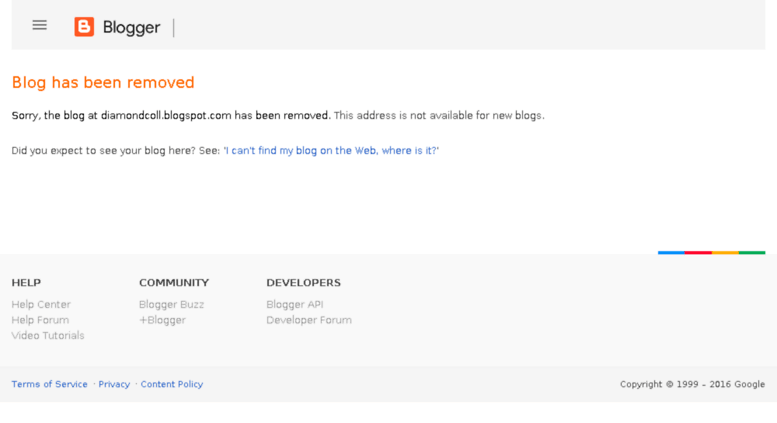Click the Blogger wordmark text
The height and width of the screenshot is (423, 777).
(131, 27)
